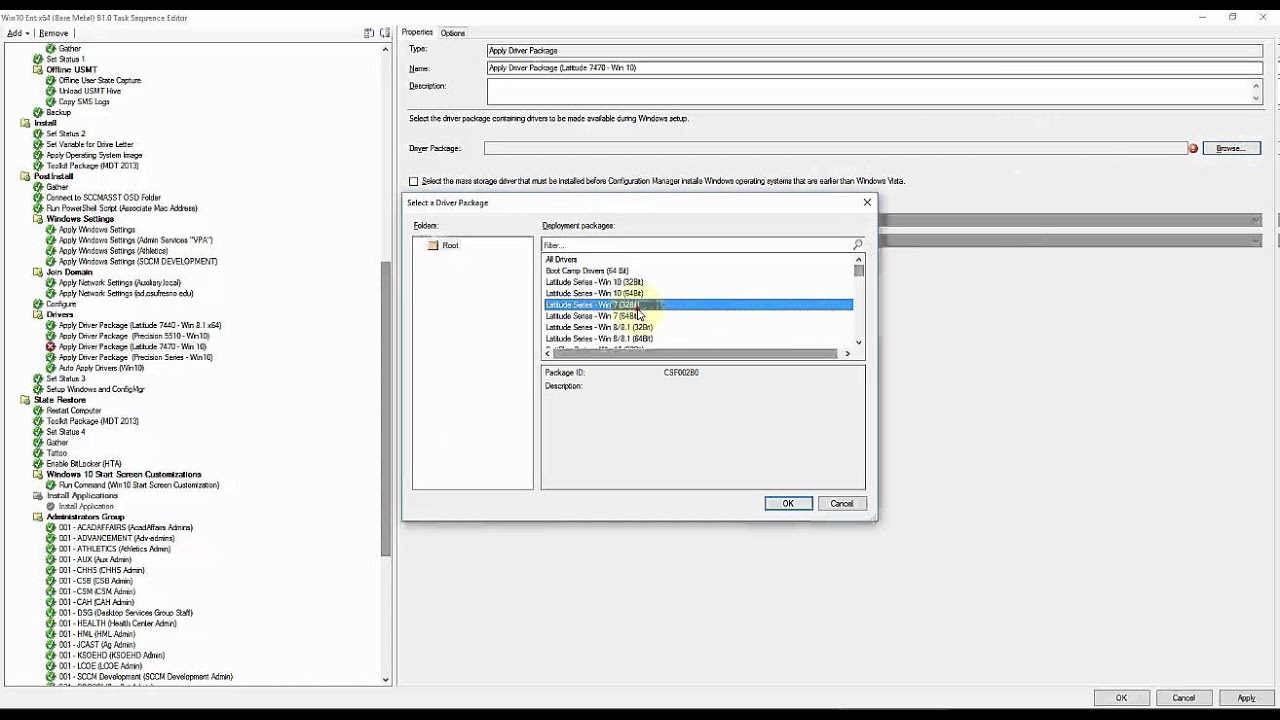Click the task tree scroll-up arrow
This screenshot has height=720, width=1280.
(386, 48)
